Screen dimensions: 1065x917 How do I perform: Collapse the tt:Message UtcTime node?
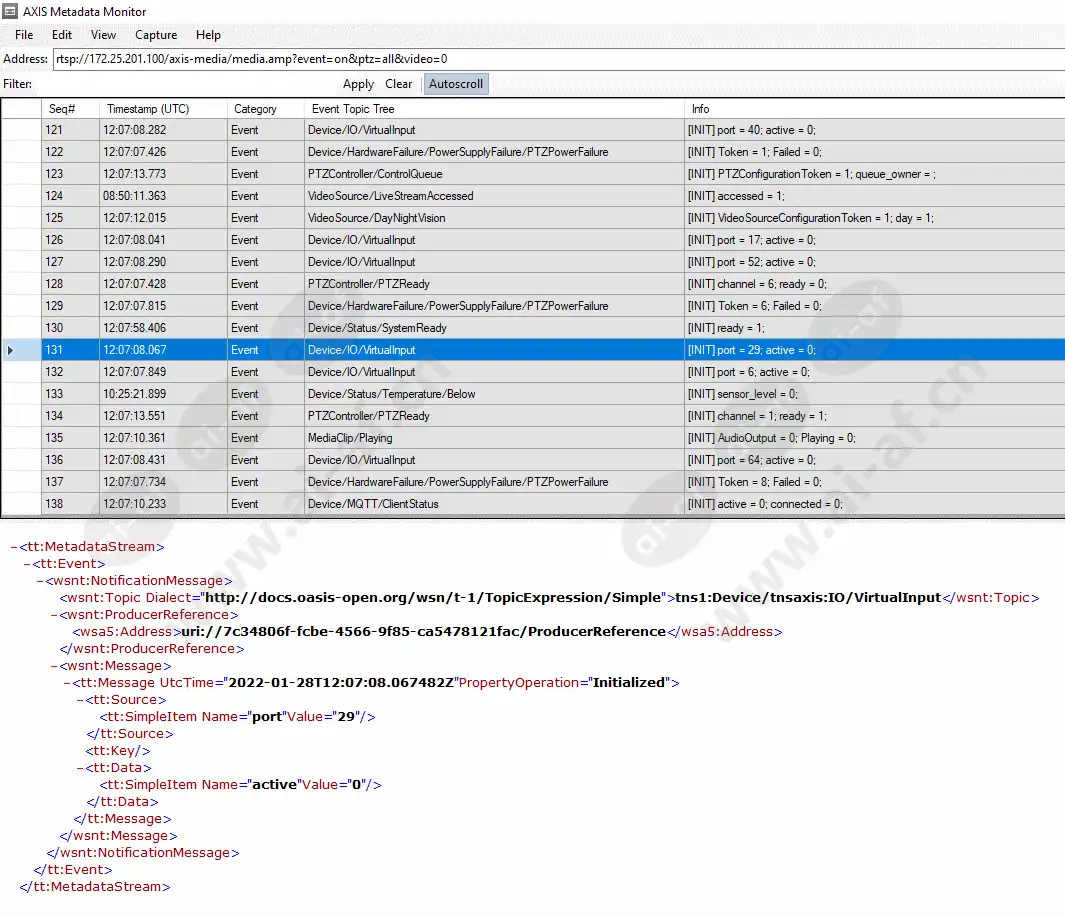(x=67, y=683)
